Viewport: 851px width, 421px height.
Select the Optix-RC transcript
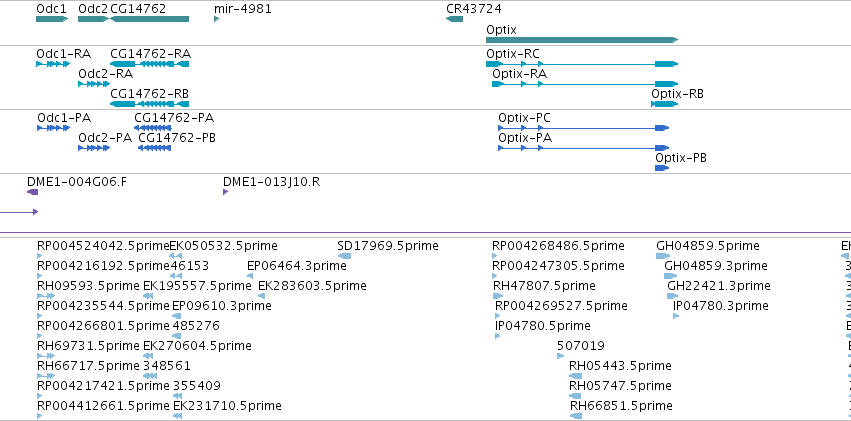pos(582,64)
